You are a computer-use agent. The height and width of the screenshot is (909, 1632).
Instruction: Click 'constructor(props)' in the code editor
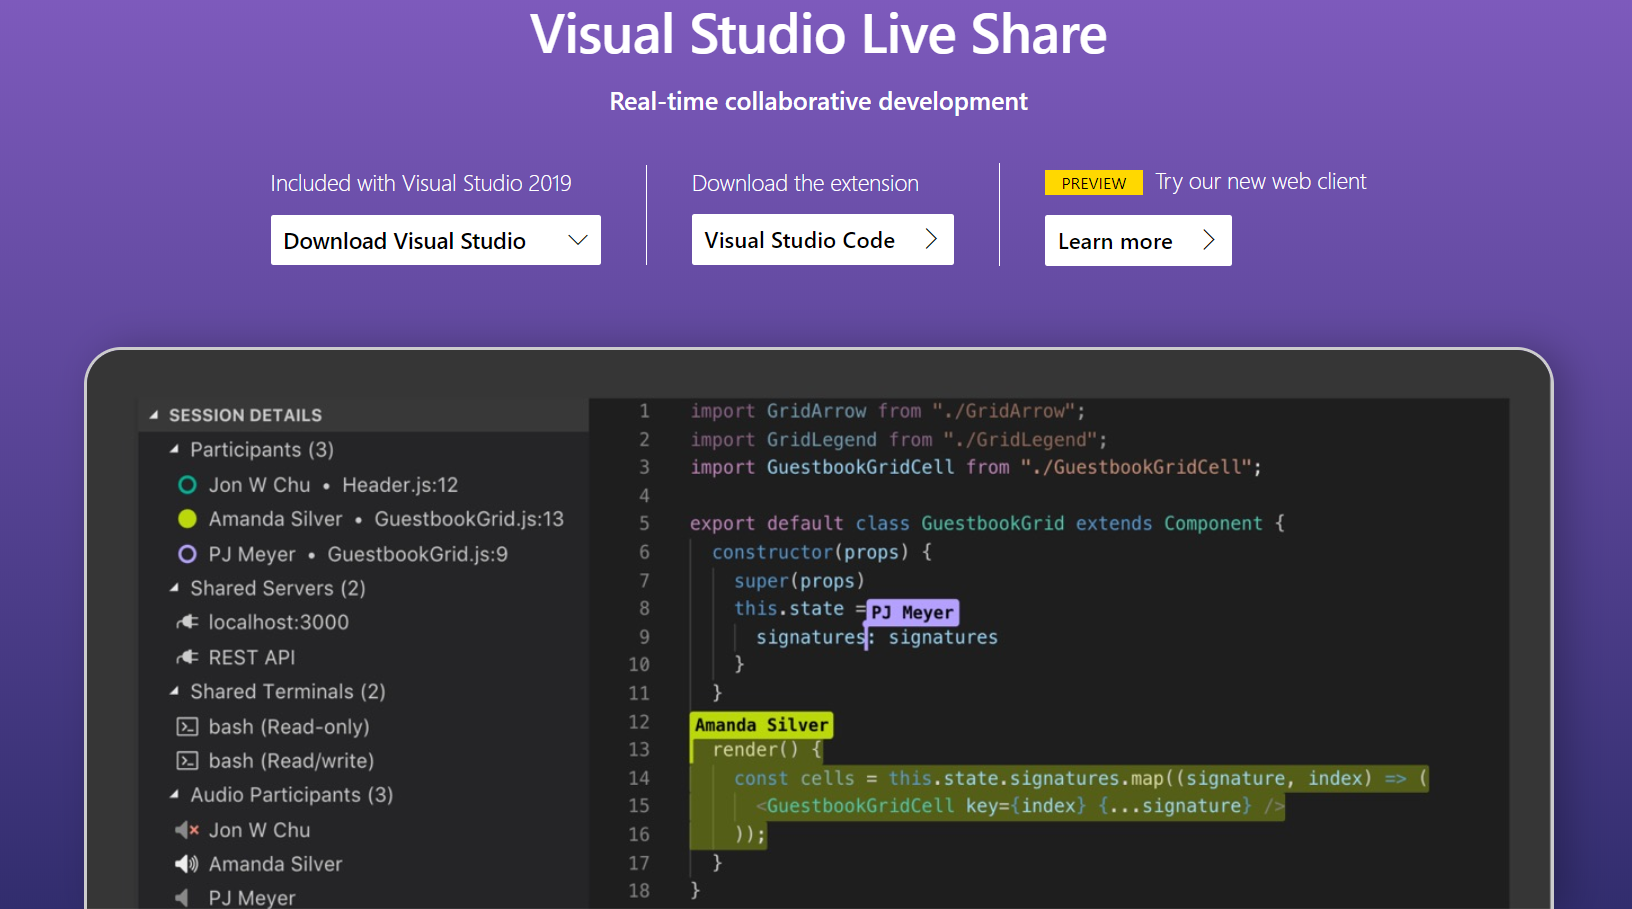click(x=810, y=552)
